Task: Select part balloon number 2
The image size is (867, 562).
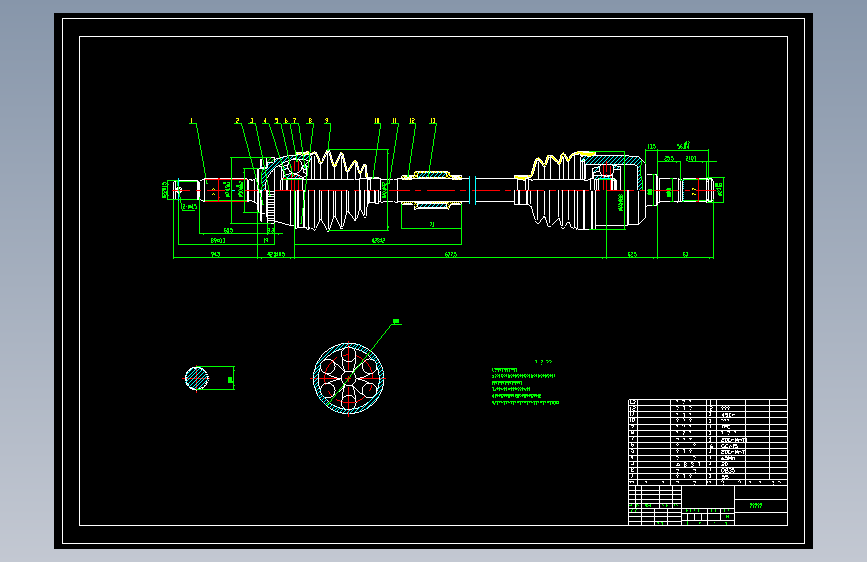Action: (238, 121)
